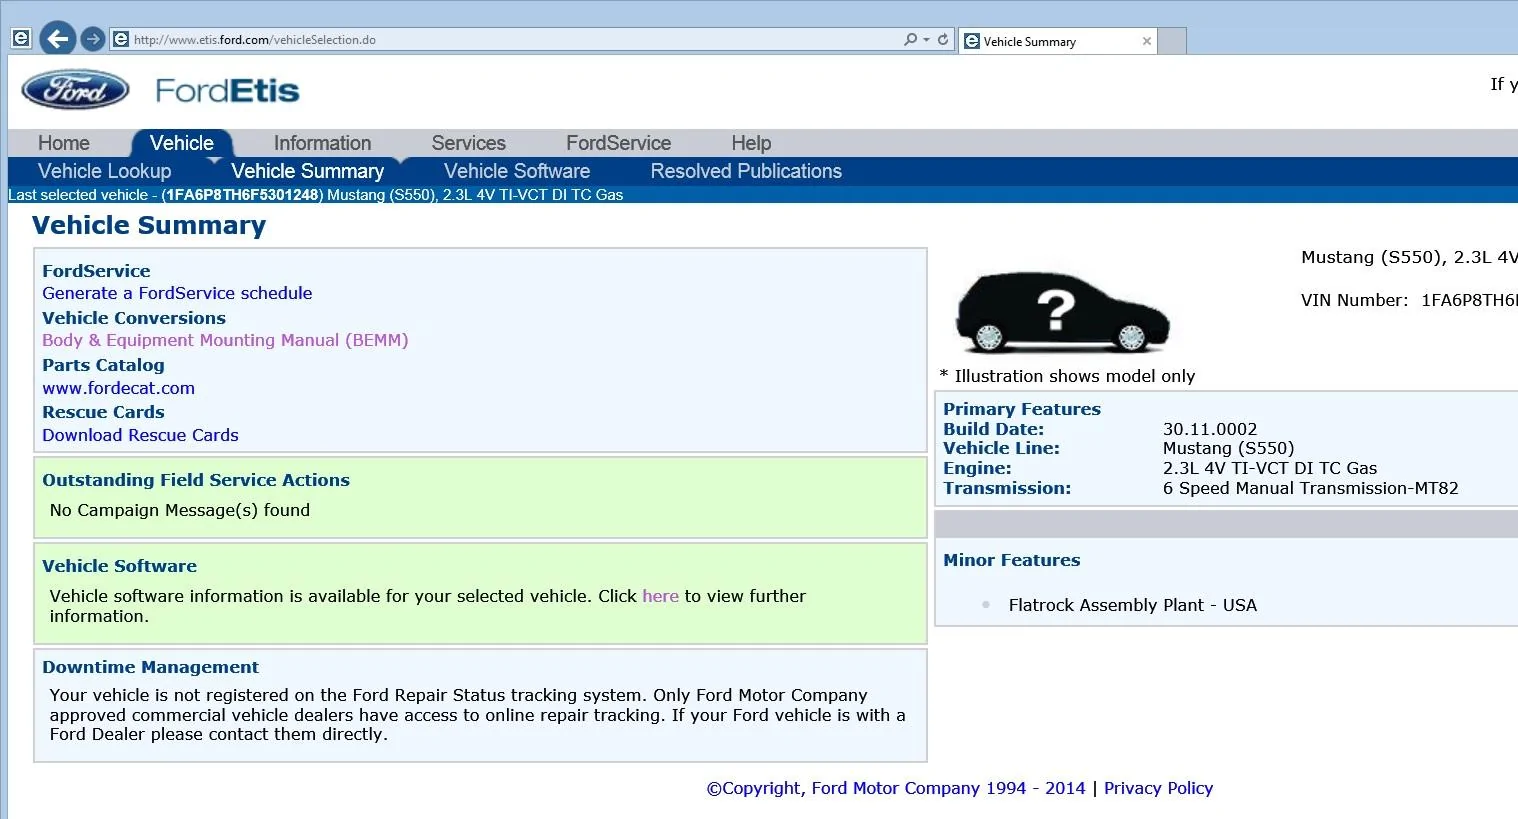Click the FordEtis wordmark
This screenshot has height=819, width=1518.
point(227,91)
